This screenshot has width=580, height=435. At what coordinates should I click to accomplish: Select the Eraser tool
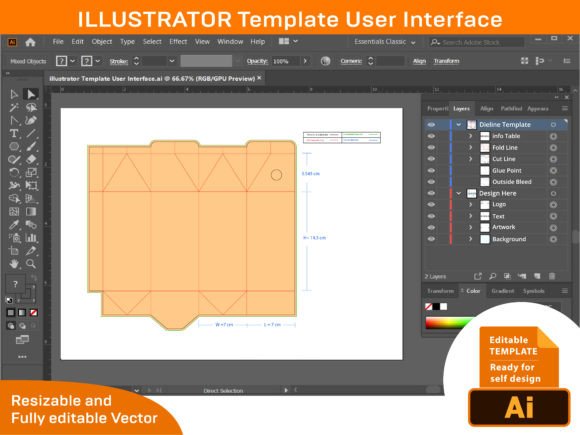[31, 159]
